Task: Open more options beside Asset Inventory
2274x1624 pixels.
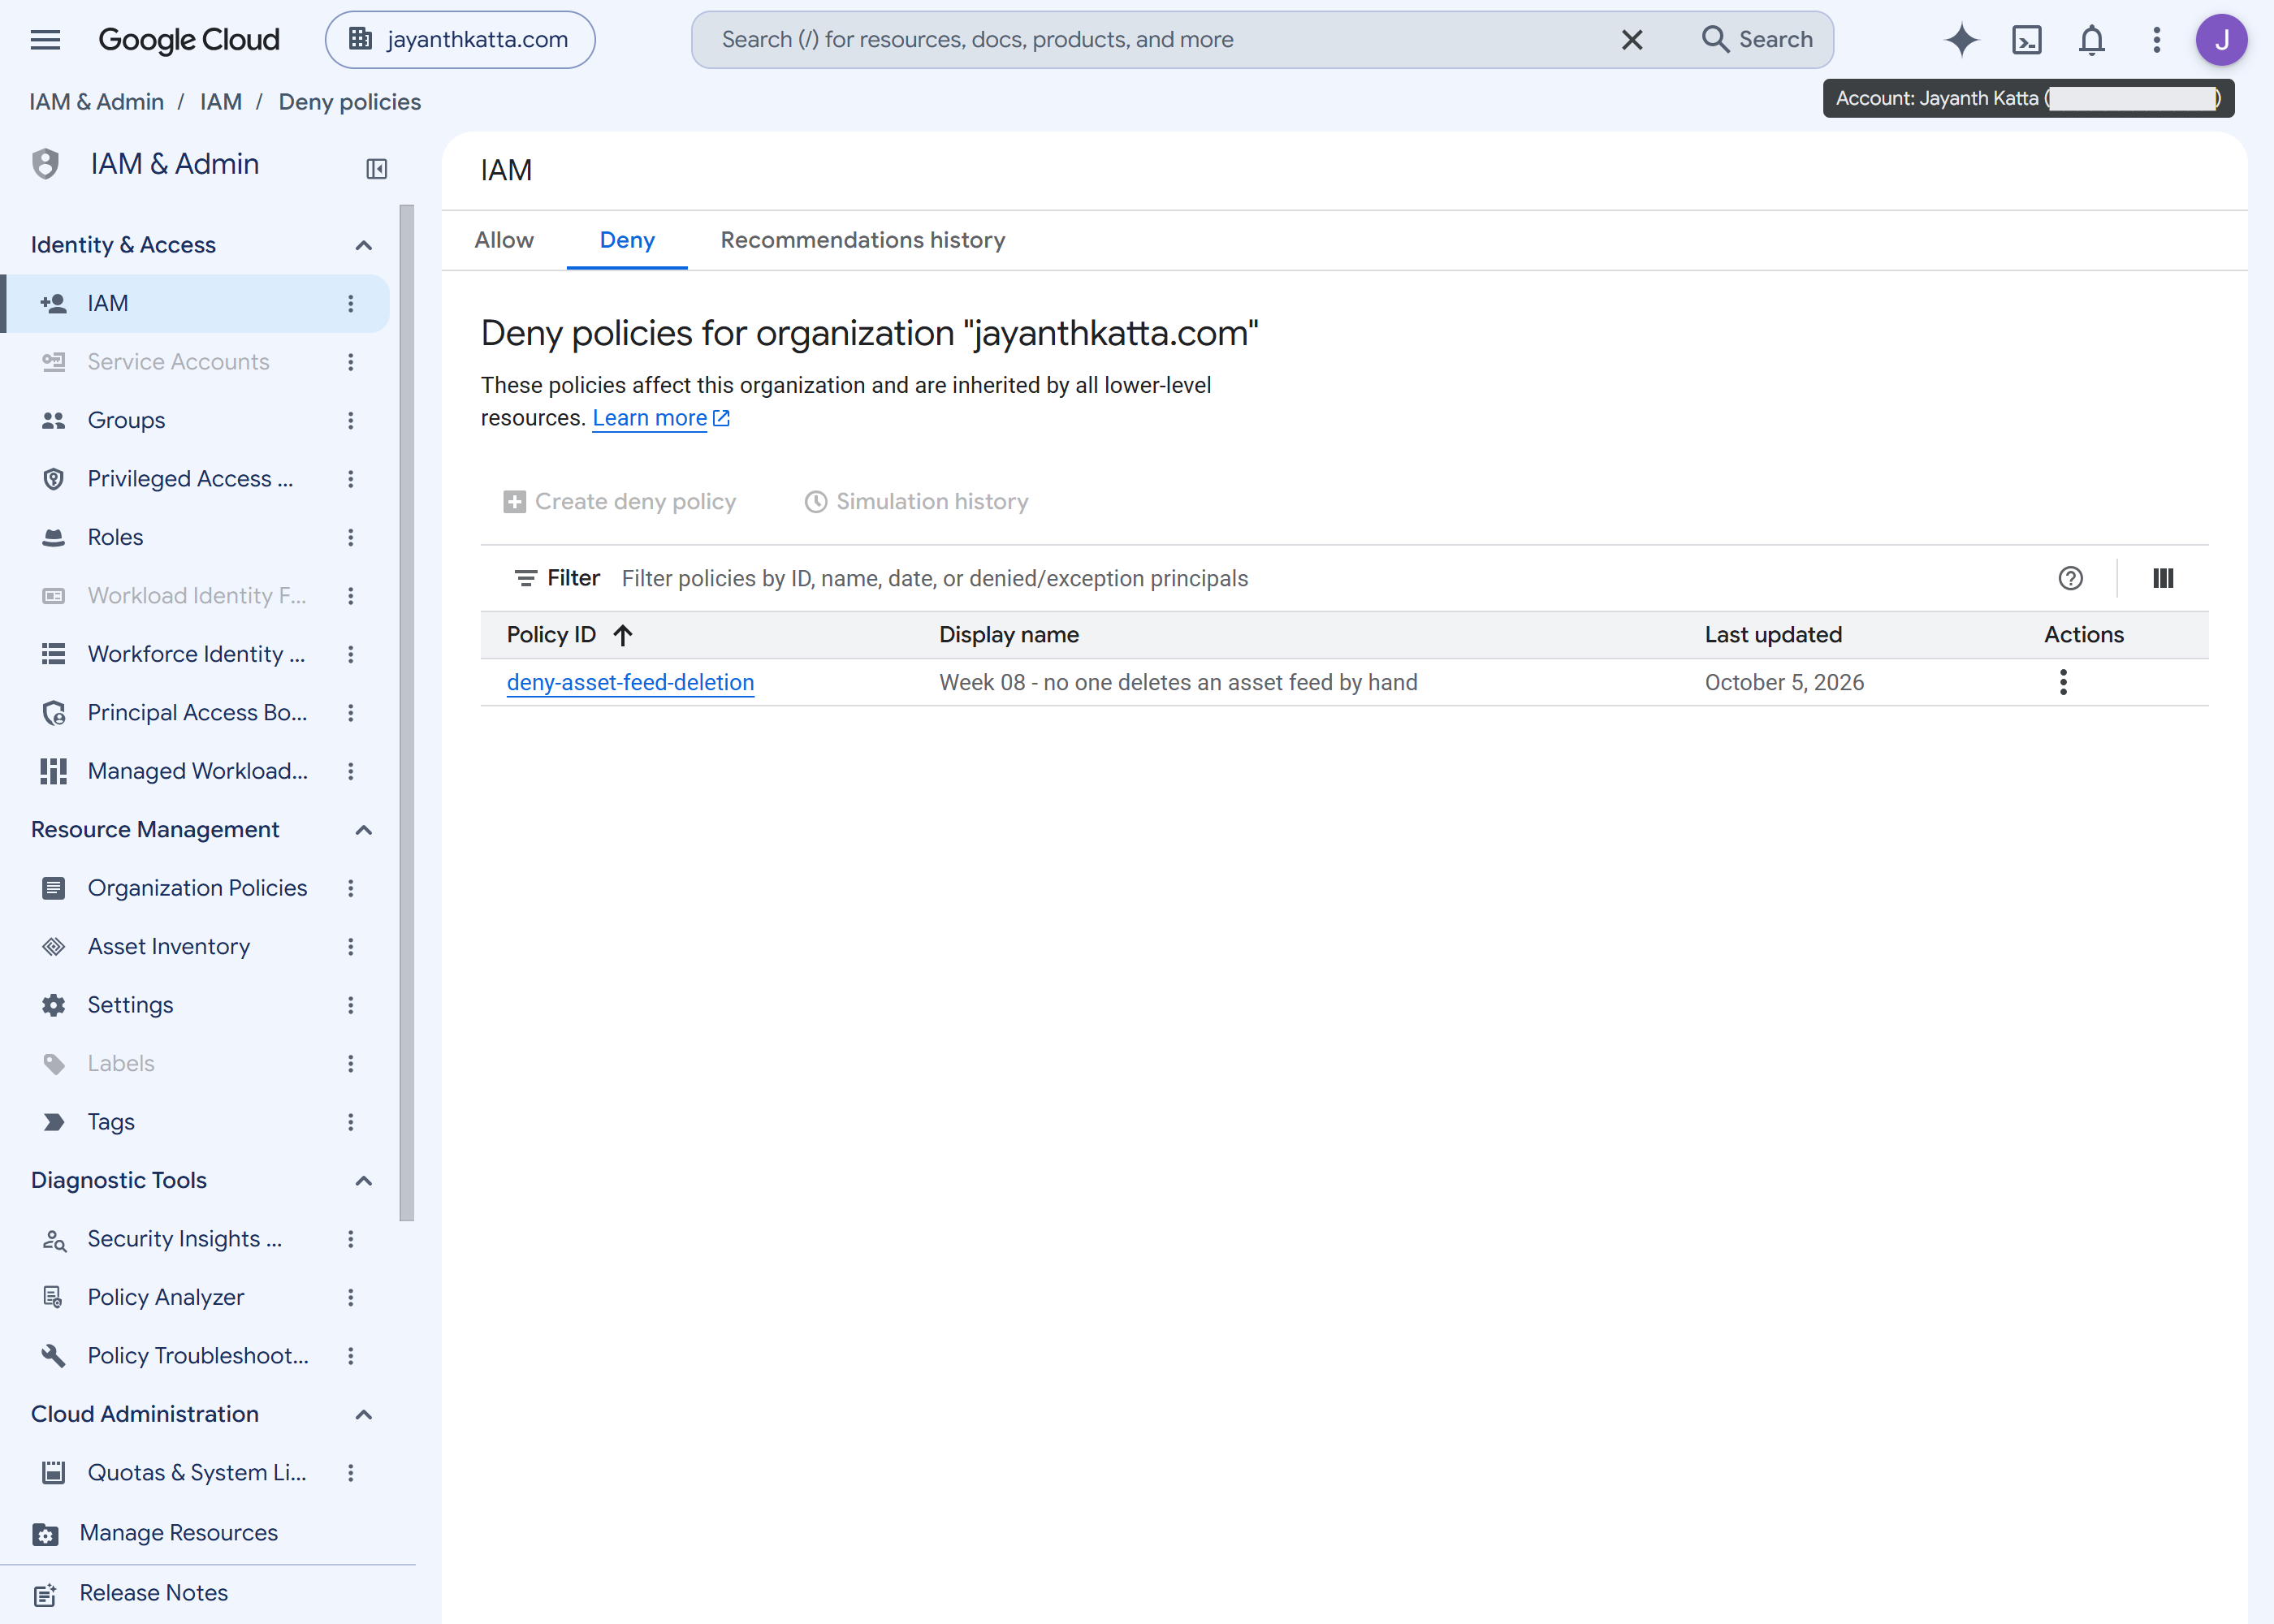Action: (351, 946)
